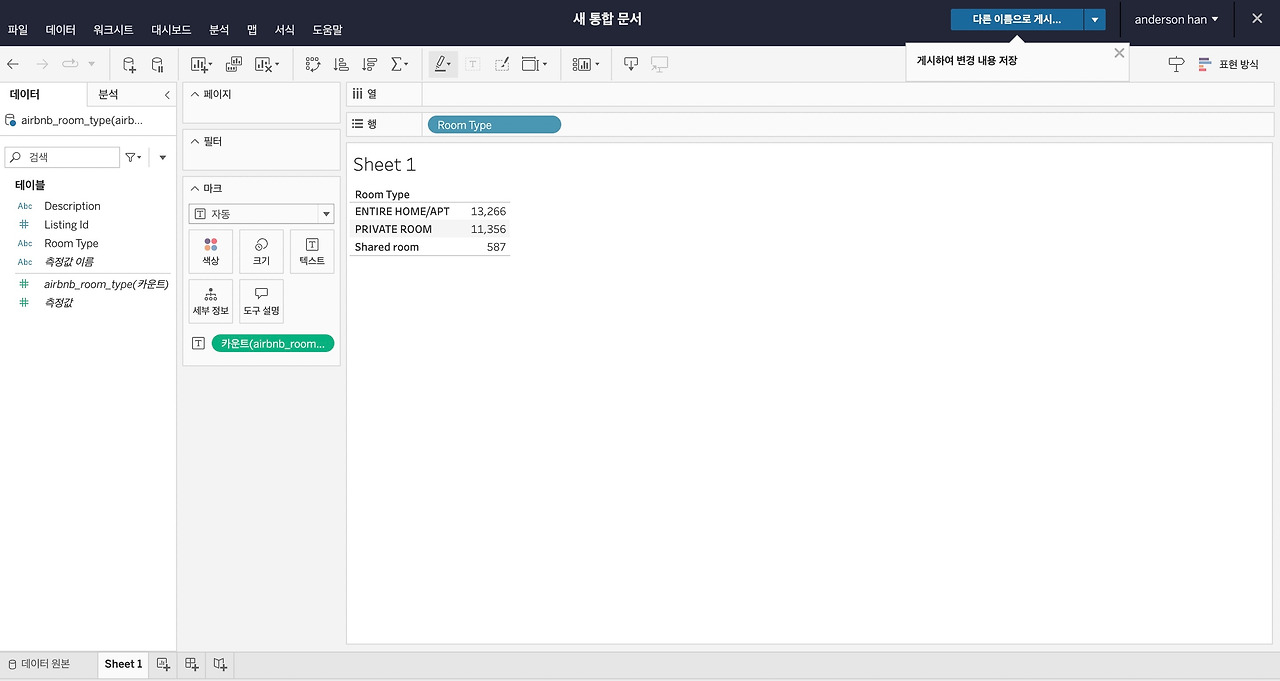Image resolution: width=1280 pixels, height=681 pixels.
Task: Click the ENTIRE HOME/APT row header
Action: pyautogui.click(x=402, y=211)
